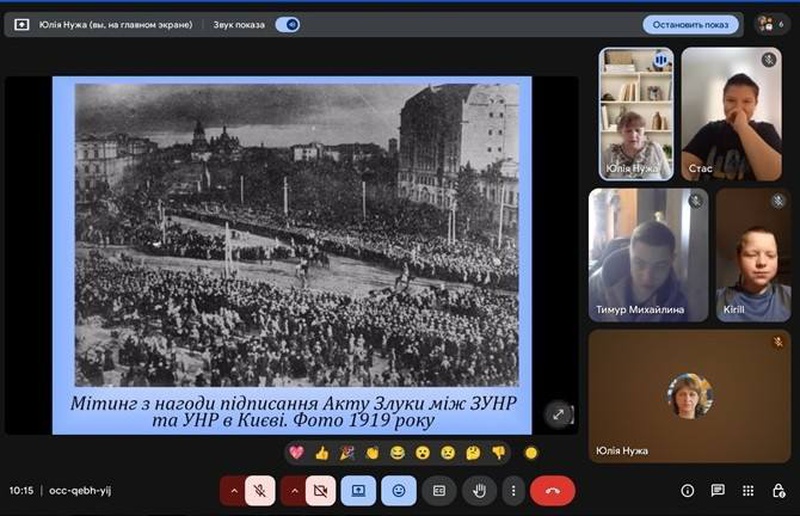
Task: Expand the microphone audio settings arrow
Action: tap(234, 491)
